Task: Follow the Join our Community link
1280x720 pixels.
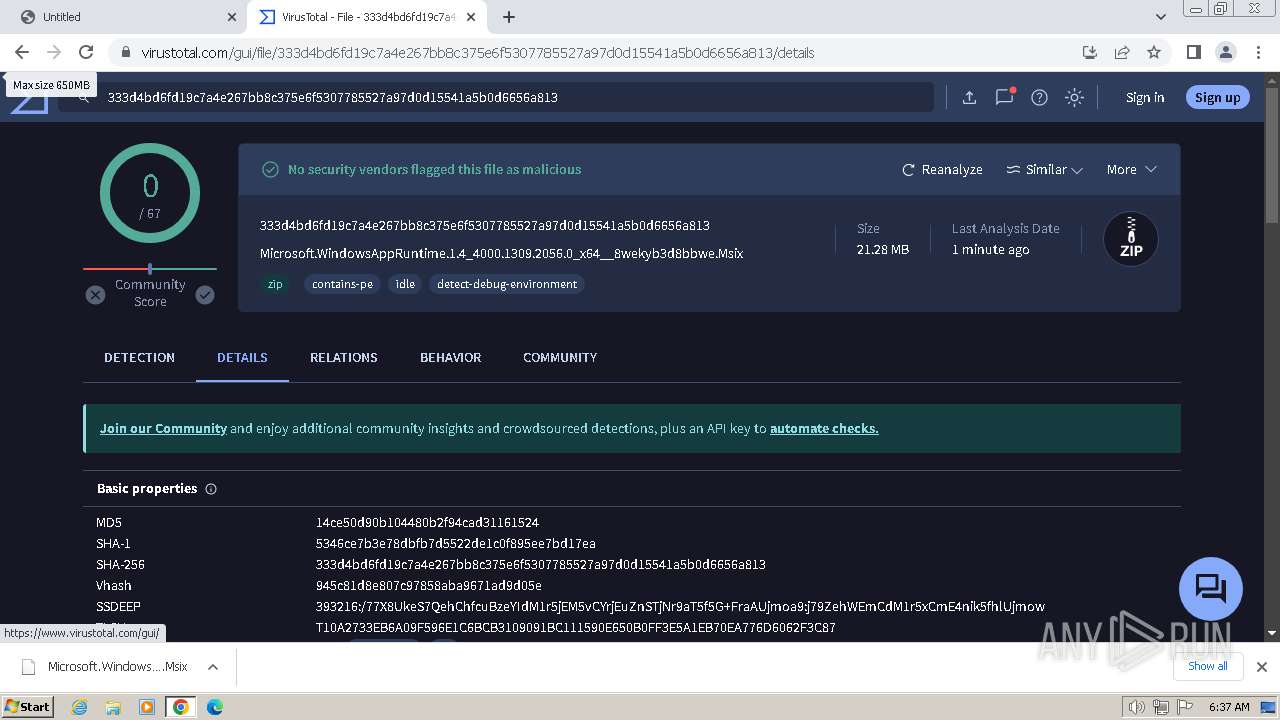Action: point(163,428)
